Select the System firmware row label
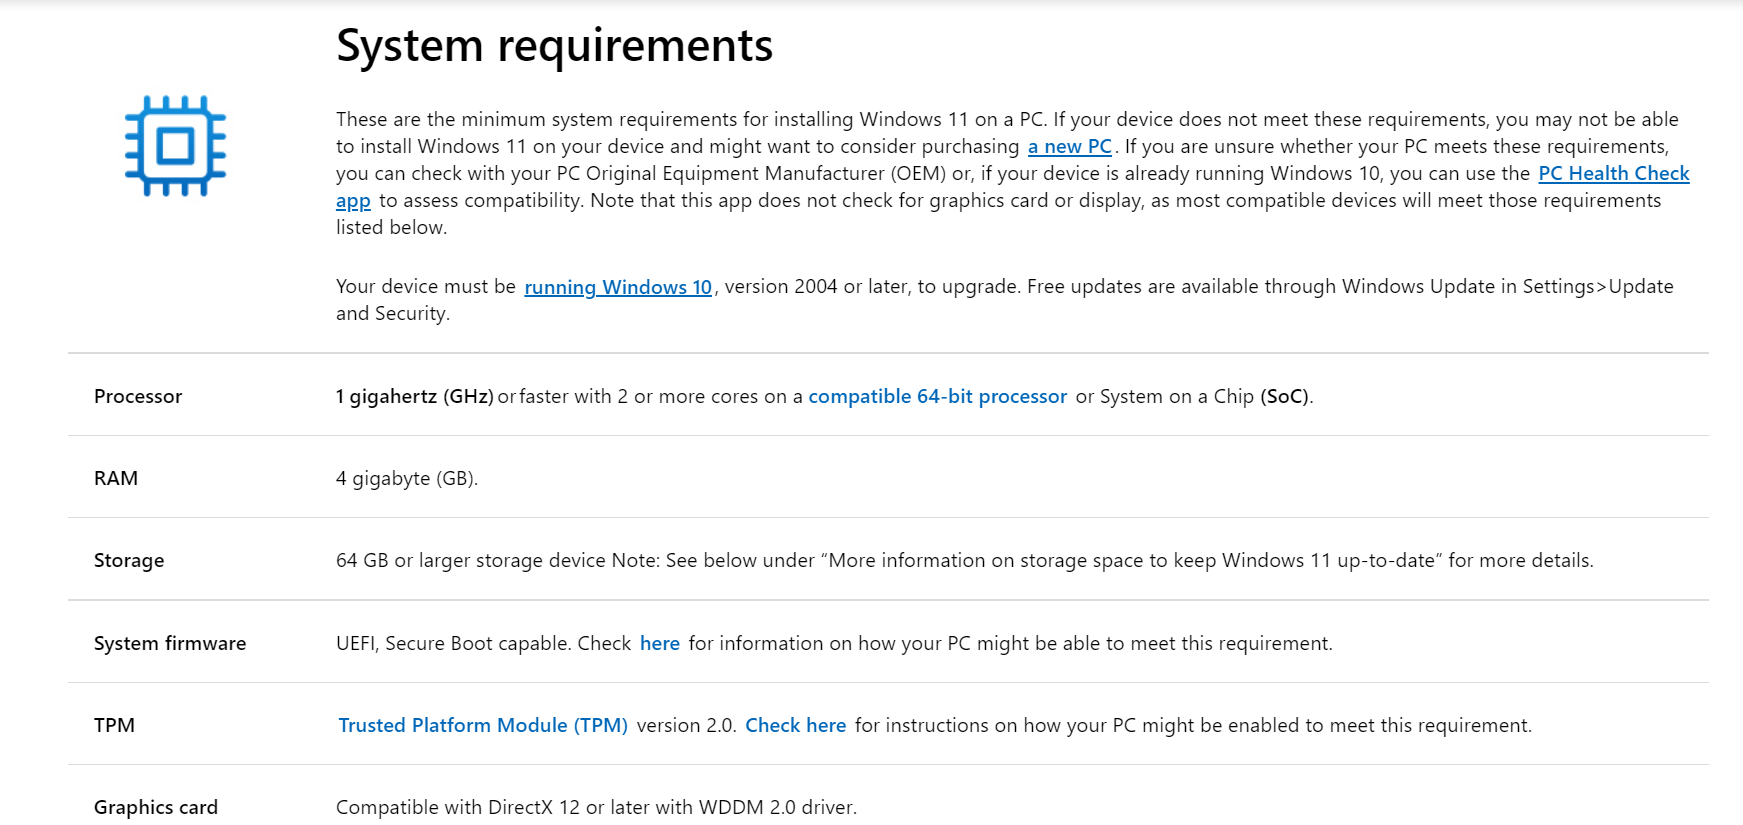 pyautogui.click(x=170, y=643)
